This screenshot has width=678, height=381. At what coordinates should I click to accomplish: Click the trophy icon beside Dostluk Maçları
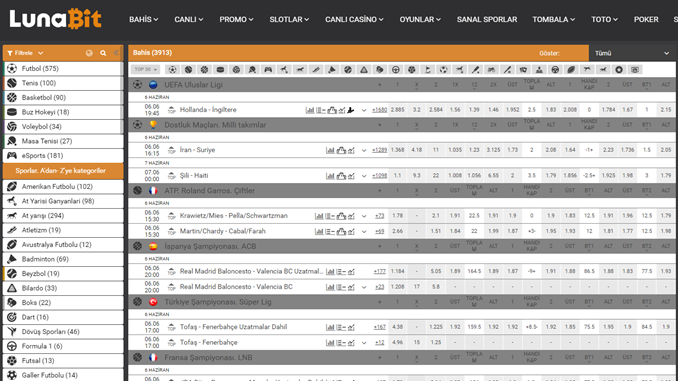153,125
